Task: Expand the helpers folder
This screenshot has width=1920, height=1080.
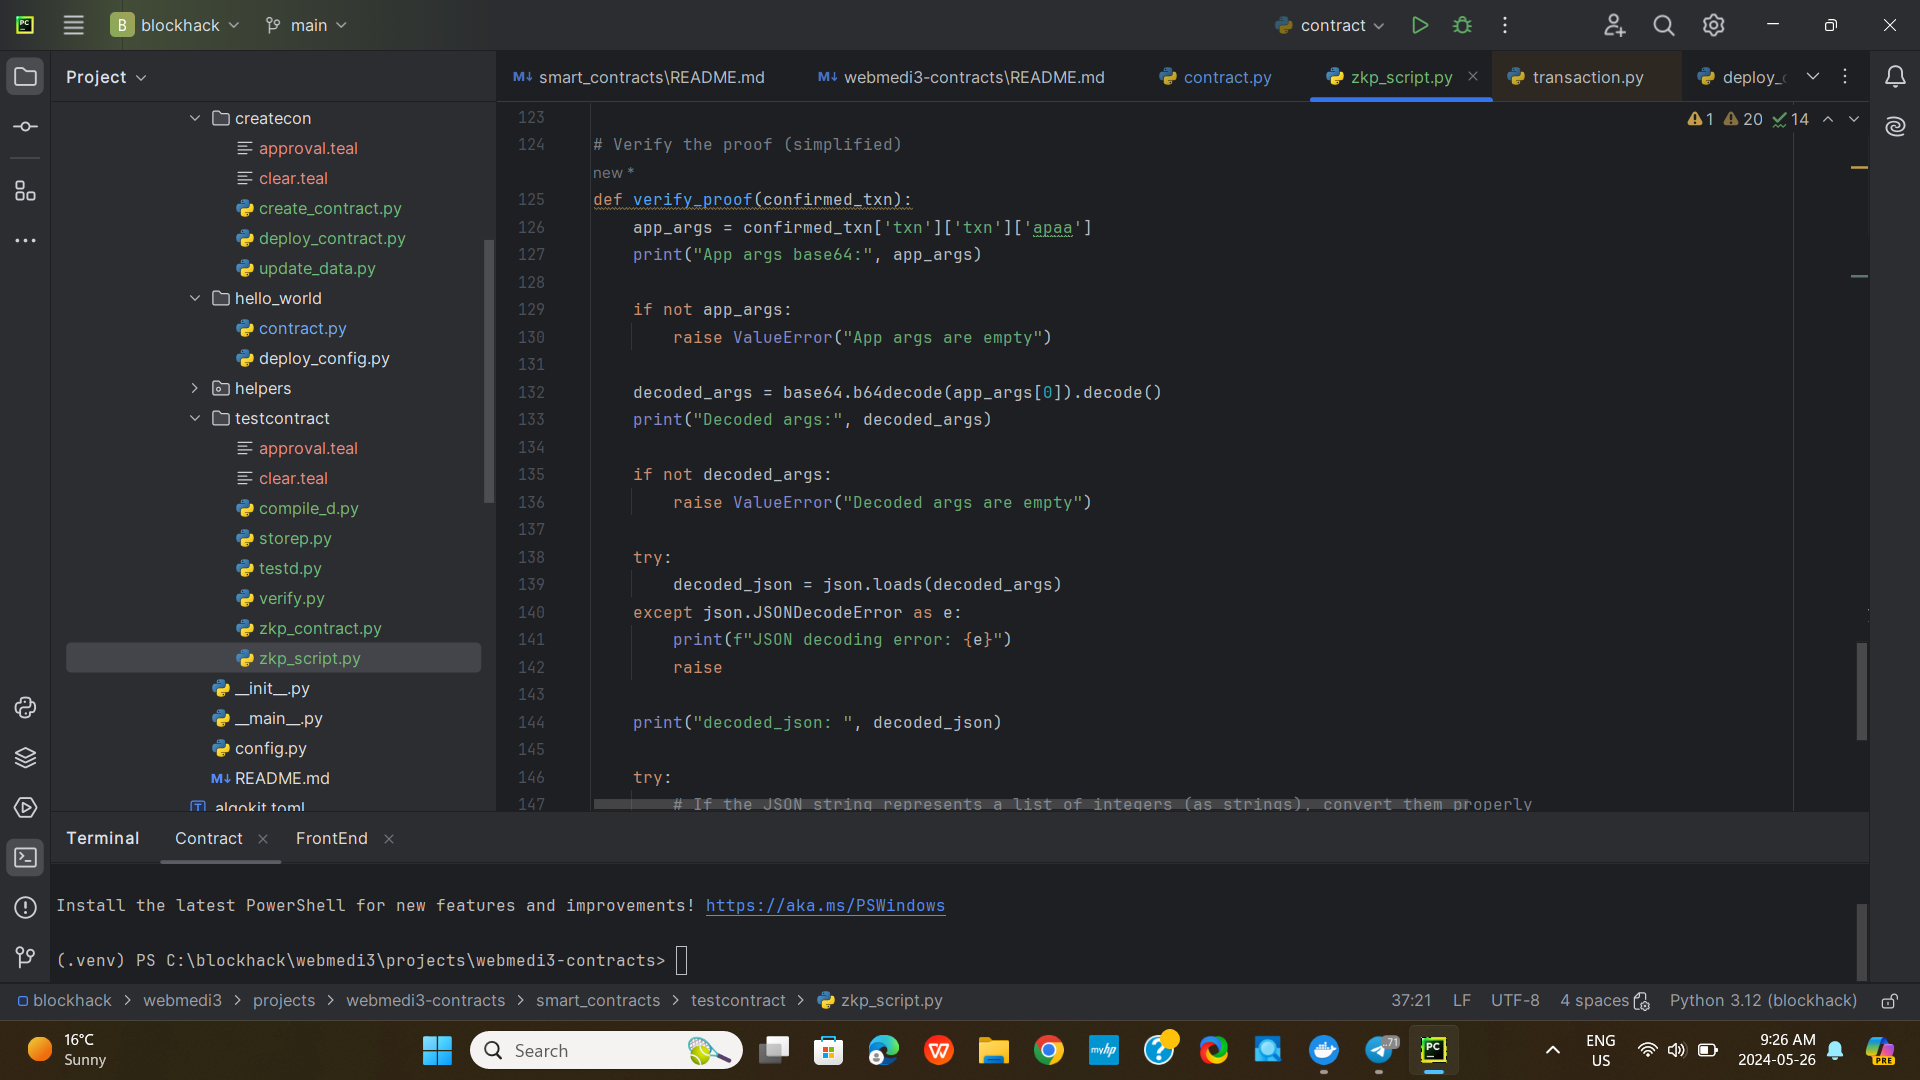Action: [195, 388]
